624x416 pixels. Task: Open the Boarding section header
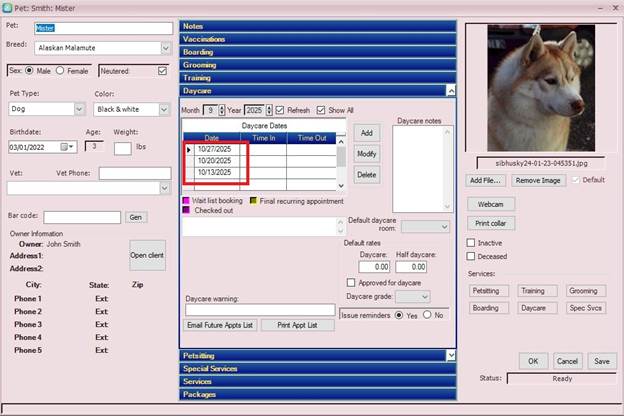pyautogui.click(x=318, y=52)
